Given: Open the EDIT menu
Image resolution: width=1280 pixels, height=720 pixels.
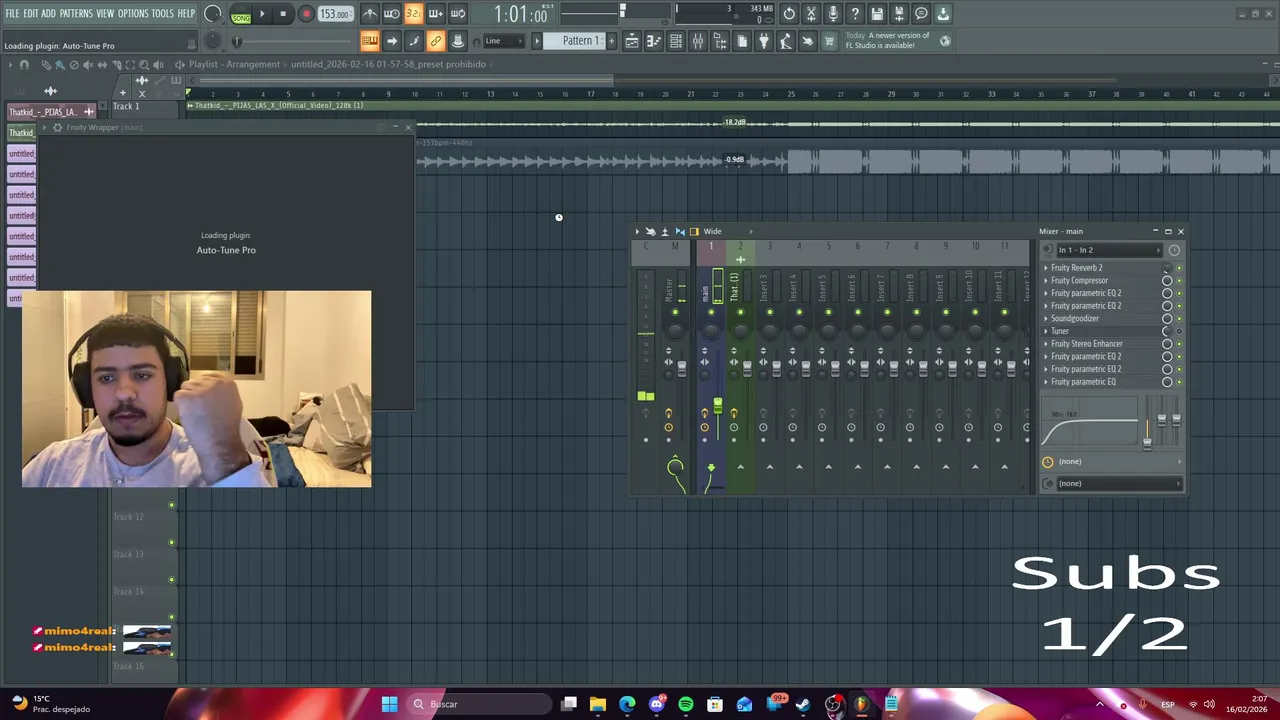Looking at the screenshot, I should click(x=31, y=14).
